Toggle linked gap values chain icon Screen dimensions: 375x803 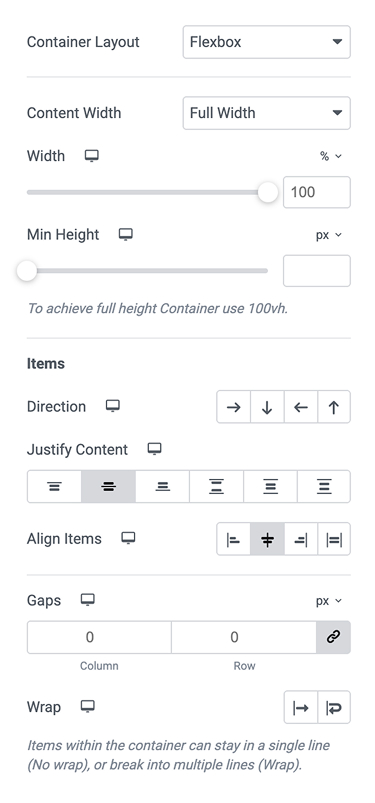pos(334,638)
